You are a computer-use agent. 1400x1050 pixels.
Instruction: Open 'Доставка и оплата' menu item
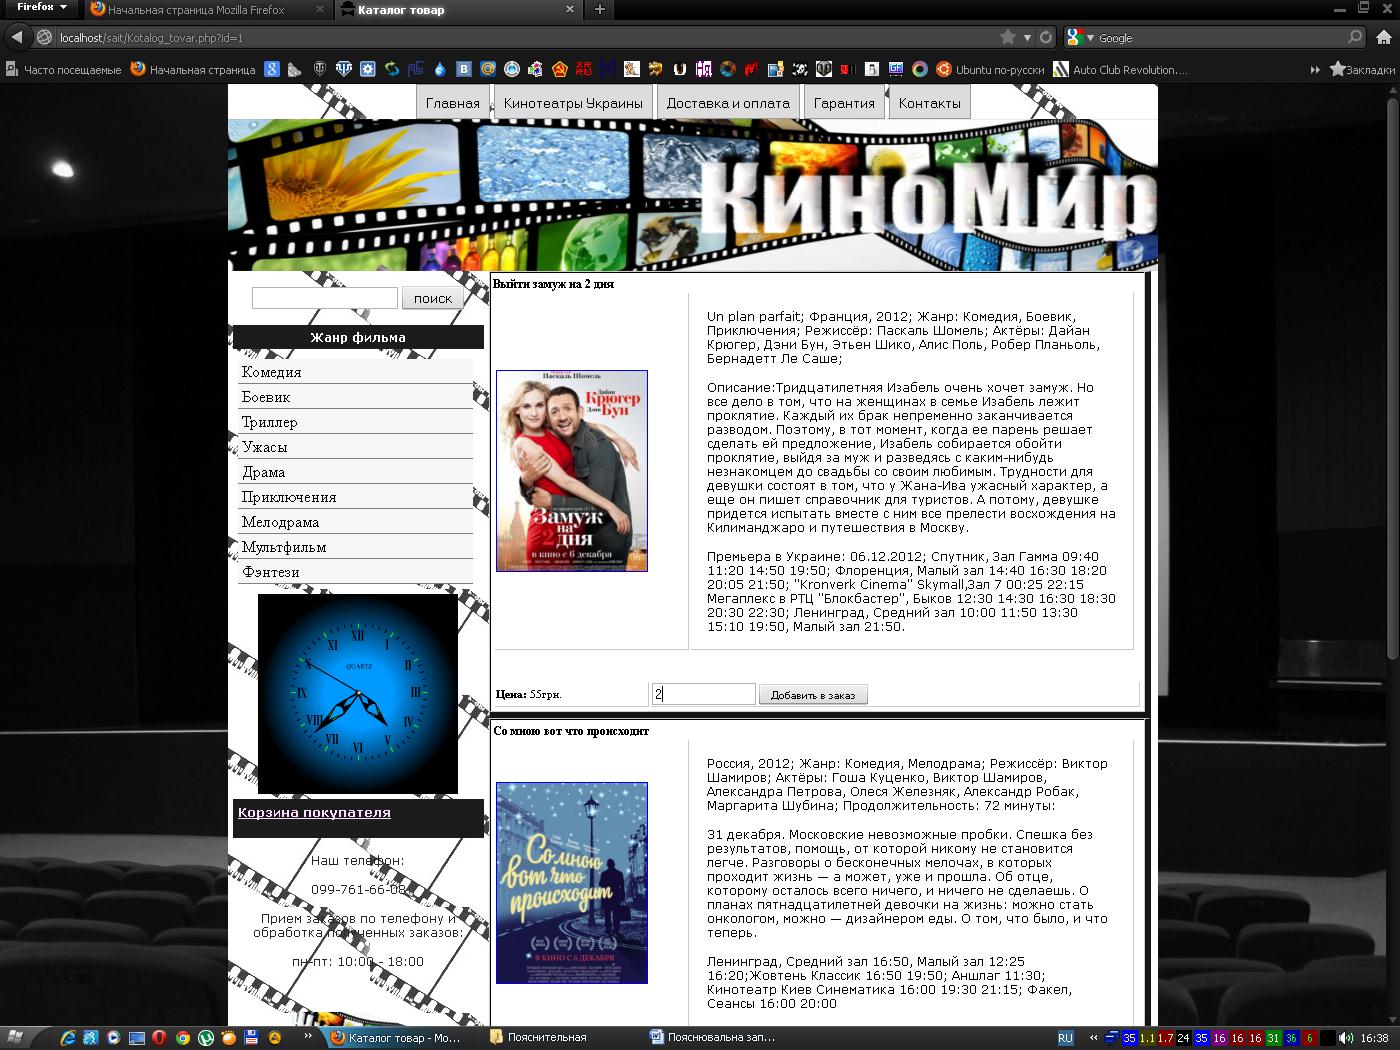[x=728, y=103]
